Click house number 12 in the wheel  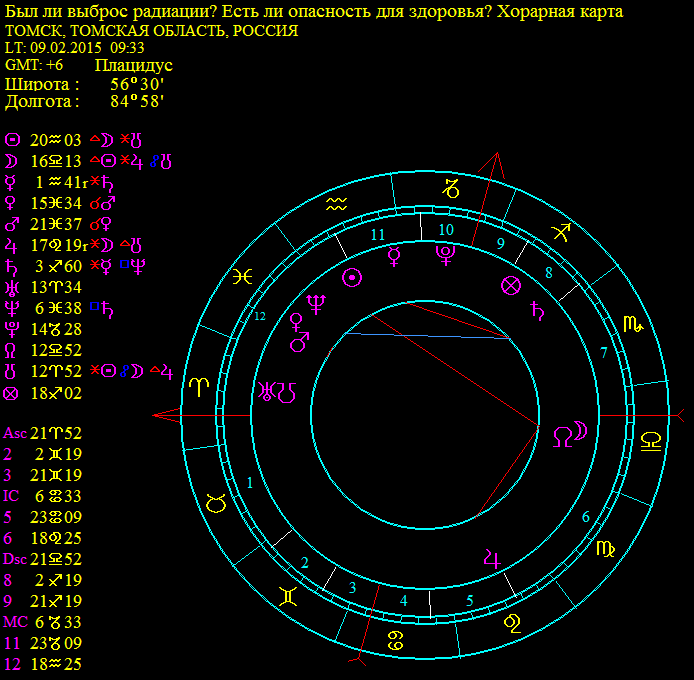pyautogui.click(x=260, y=316)
